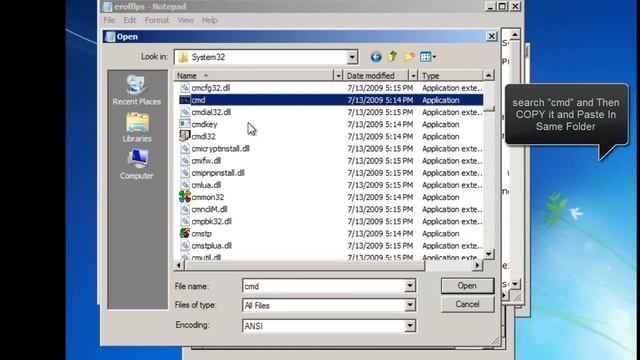Select the cmifw.dll file icon

pyautogui.click(x=184, y=160)
